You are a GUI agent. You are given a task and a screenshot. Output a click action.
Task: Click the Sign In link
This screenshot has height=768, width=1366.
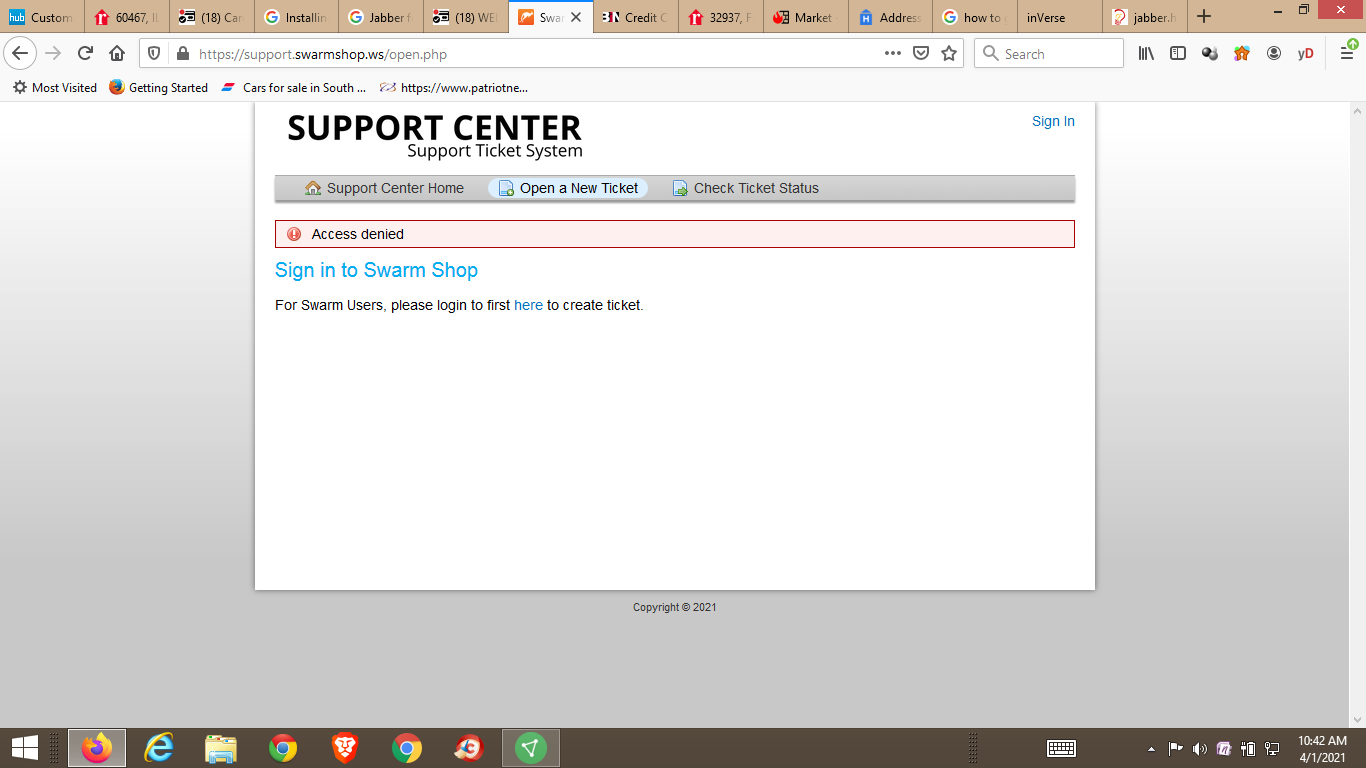pos(1053,121)
